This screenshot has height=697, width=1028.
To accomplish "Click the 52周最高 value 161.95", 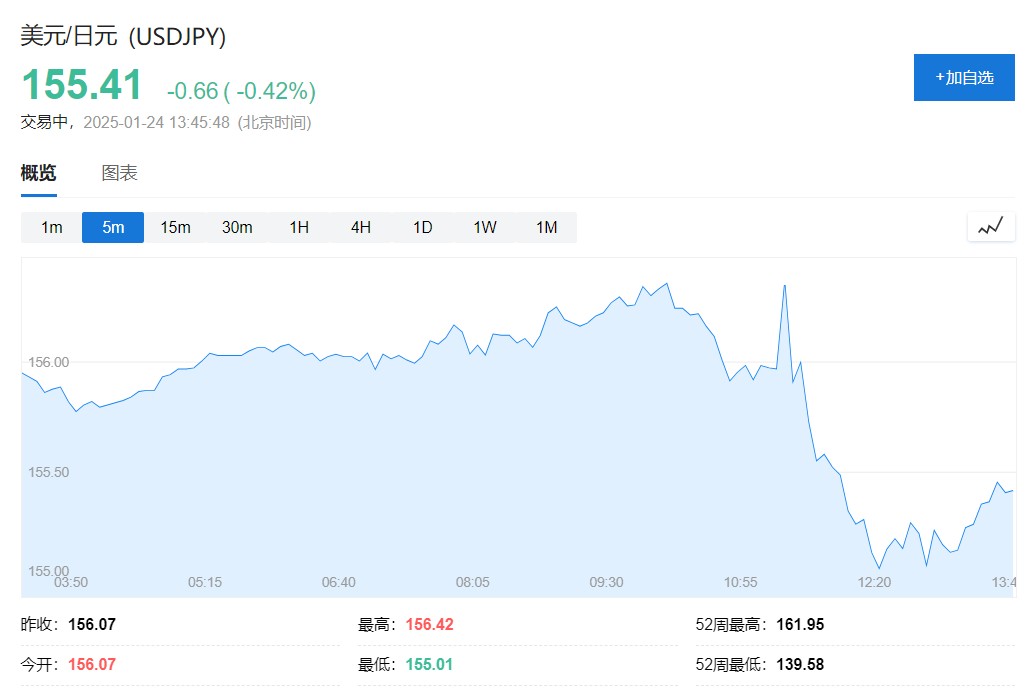I will 800,624.
